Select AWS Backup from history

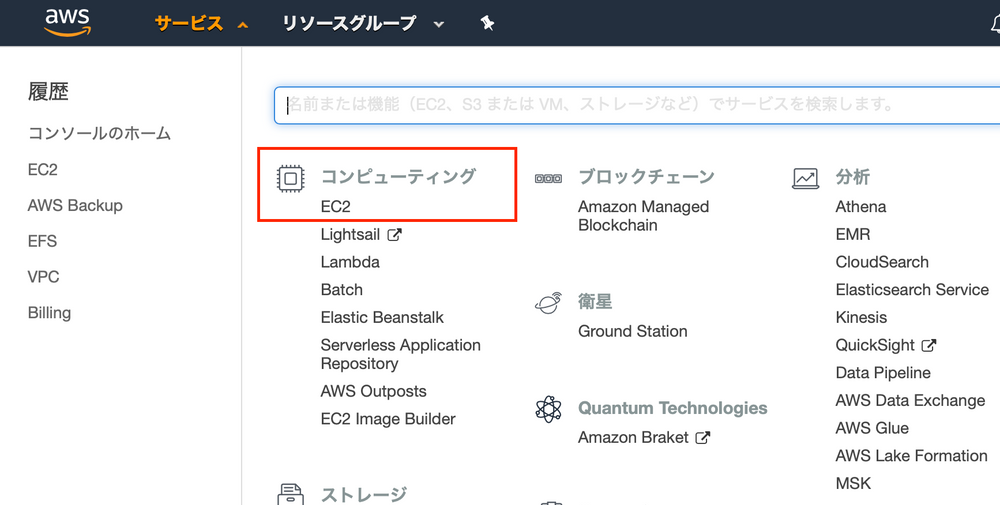point(75,205)
